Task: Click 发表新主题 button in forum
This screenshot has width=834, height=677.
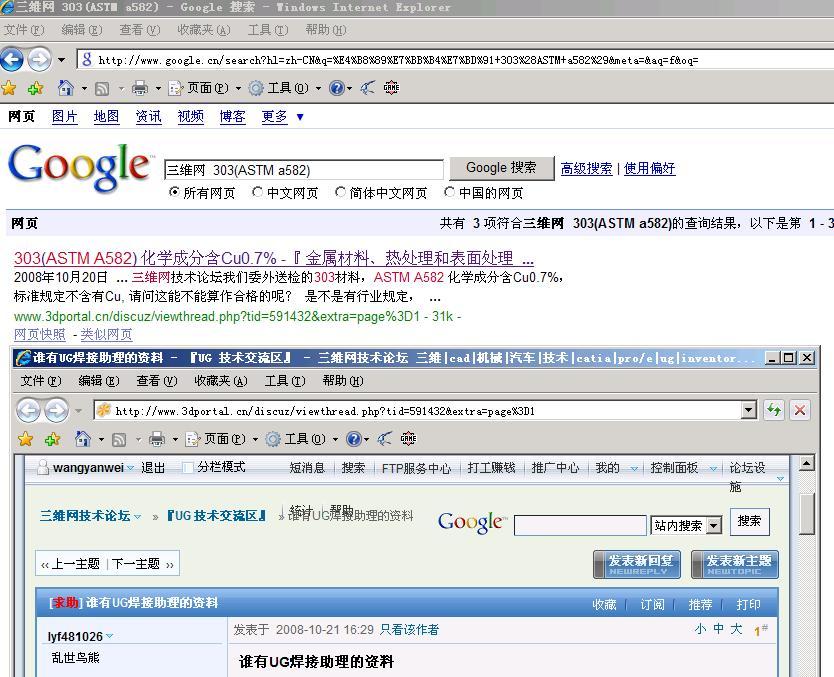Action: pos(735,564)
